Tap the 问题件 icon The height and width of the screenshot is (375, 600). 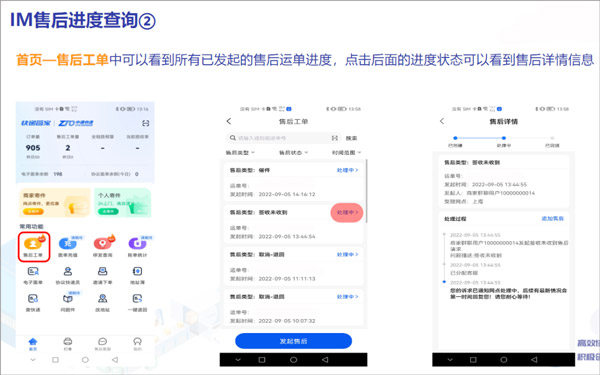coord(68,302)
